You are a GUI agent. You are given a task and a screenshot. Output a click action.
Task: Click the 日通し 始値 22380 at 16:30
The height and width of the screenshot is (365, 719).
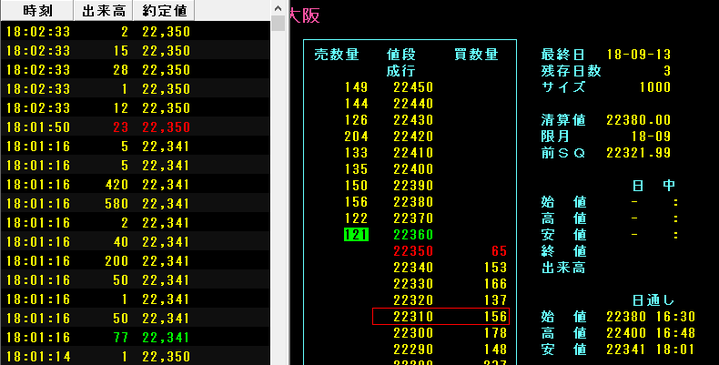651,316
